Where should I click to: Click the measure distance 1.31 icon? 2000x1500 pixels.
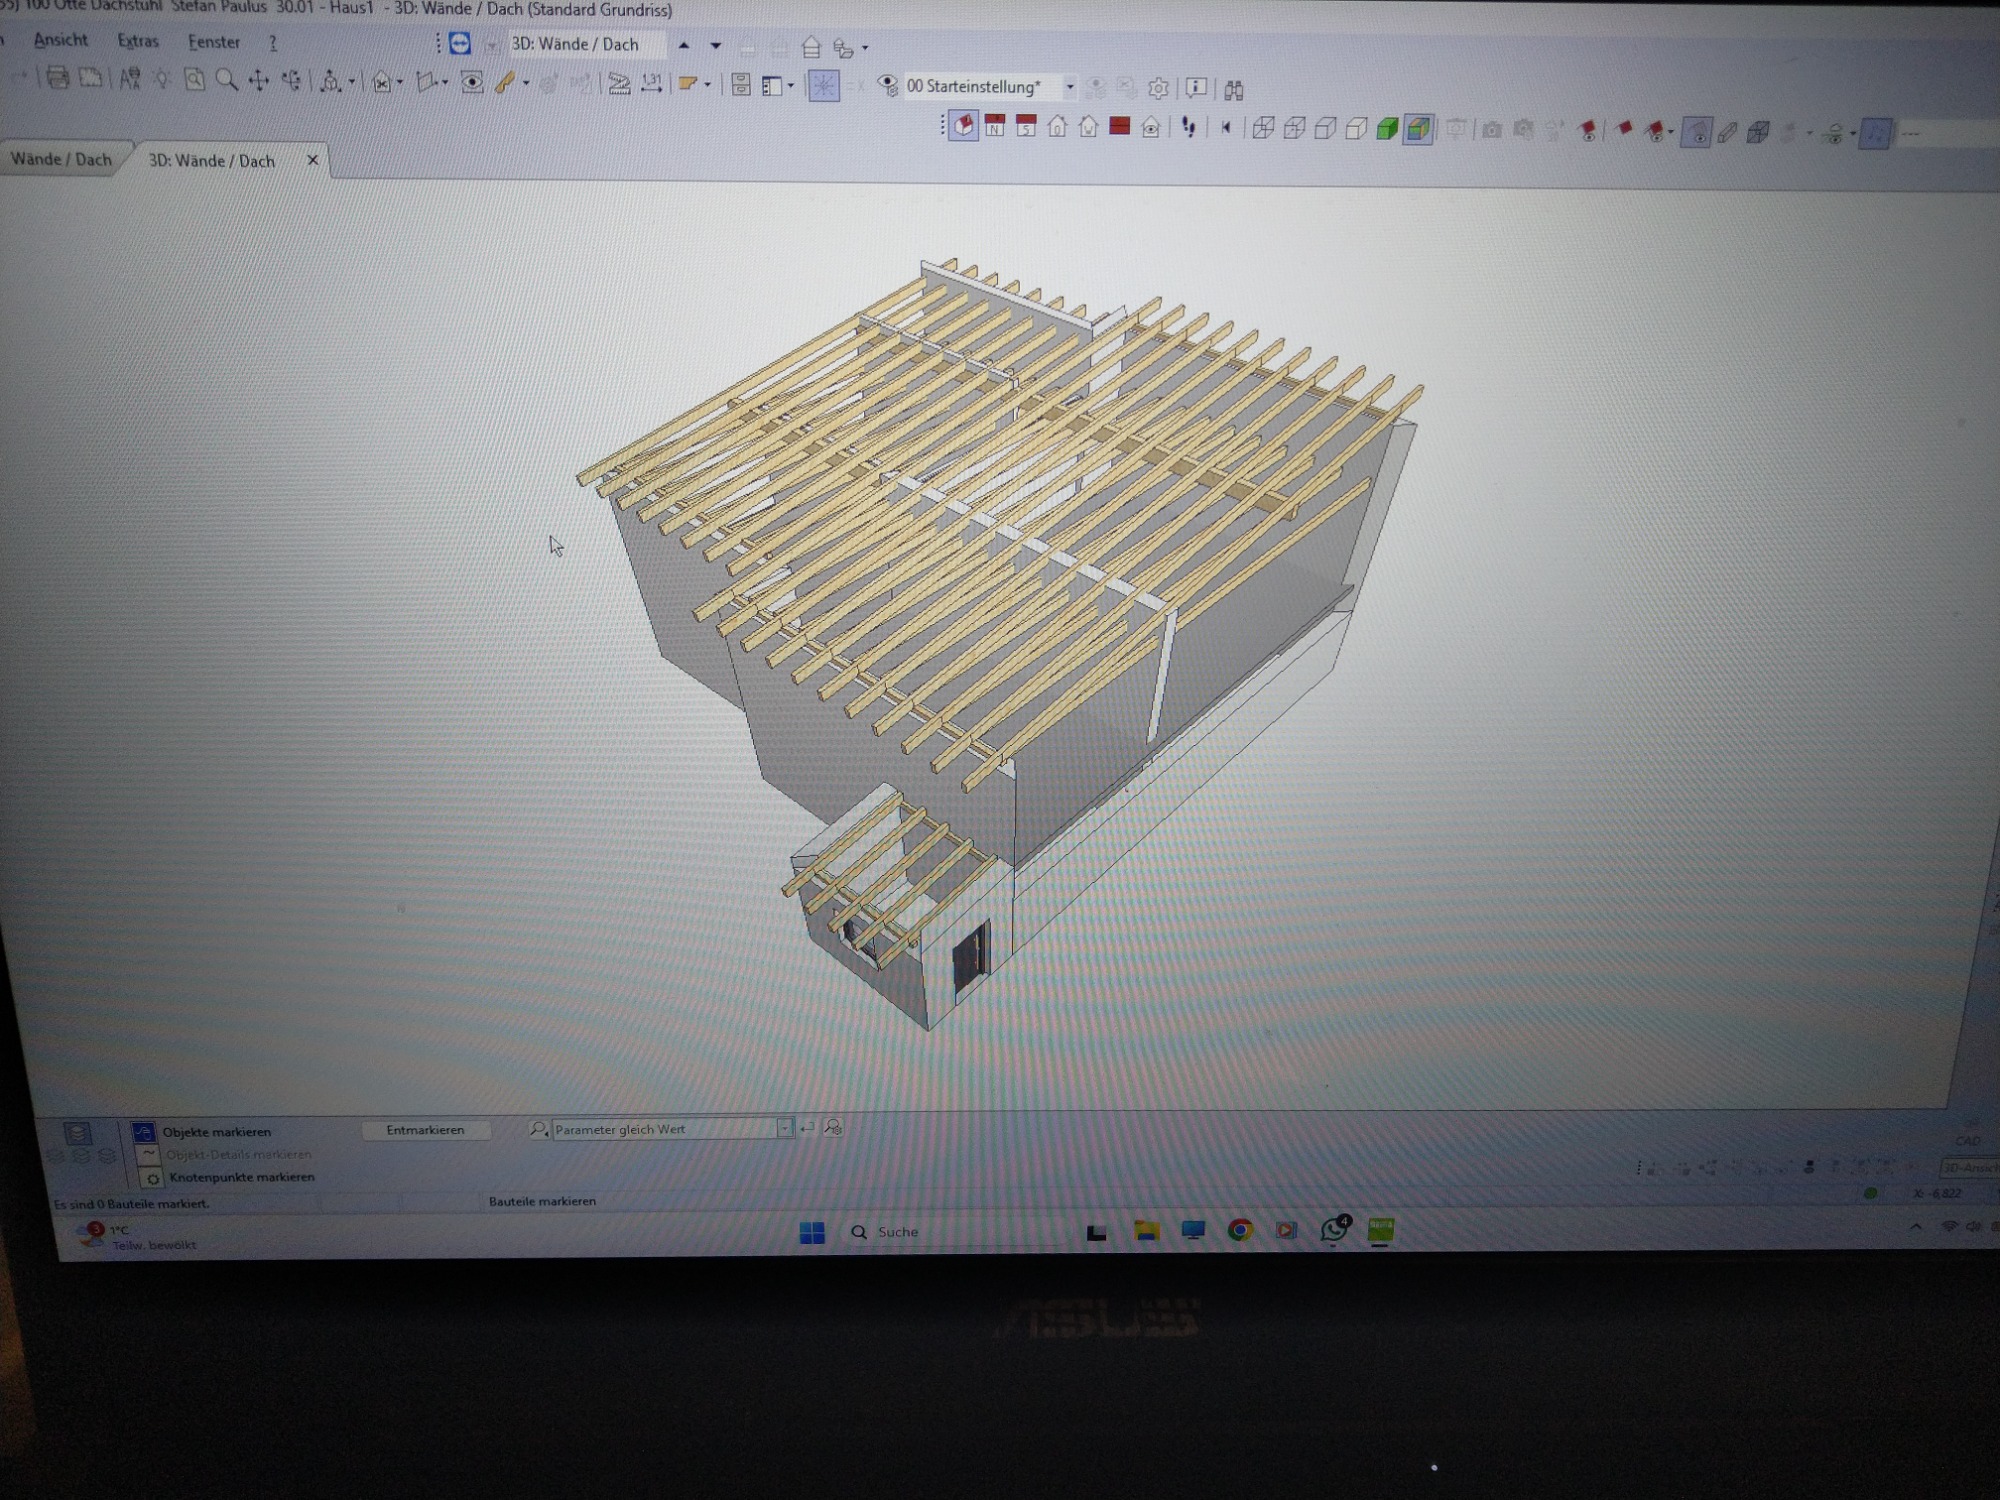click(651, 83)
